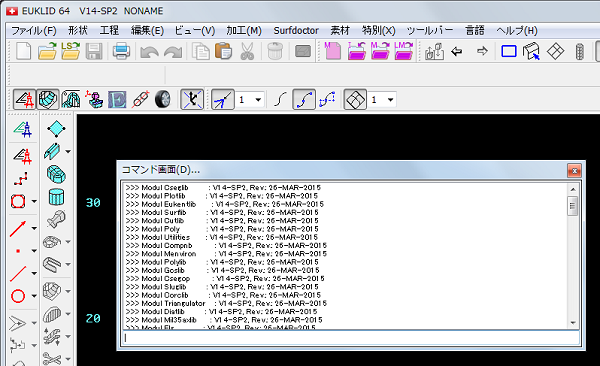Toggle the diamond grid button
Viewport: 600px width, 366px height.
[355, 100]
